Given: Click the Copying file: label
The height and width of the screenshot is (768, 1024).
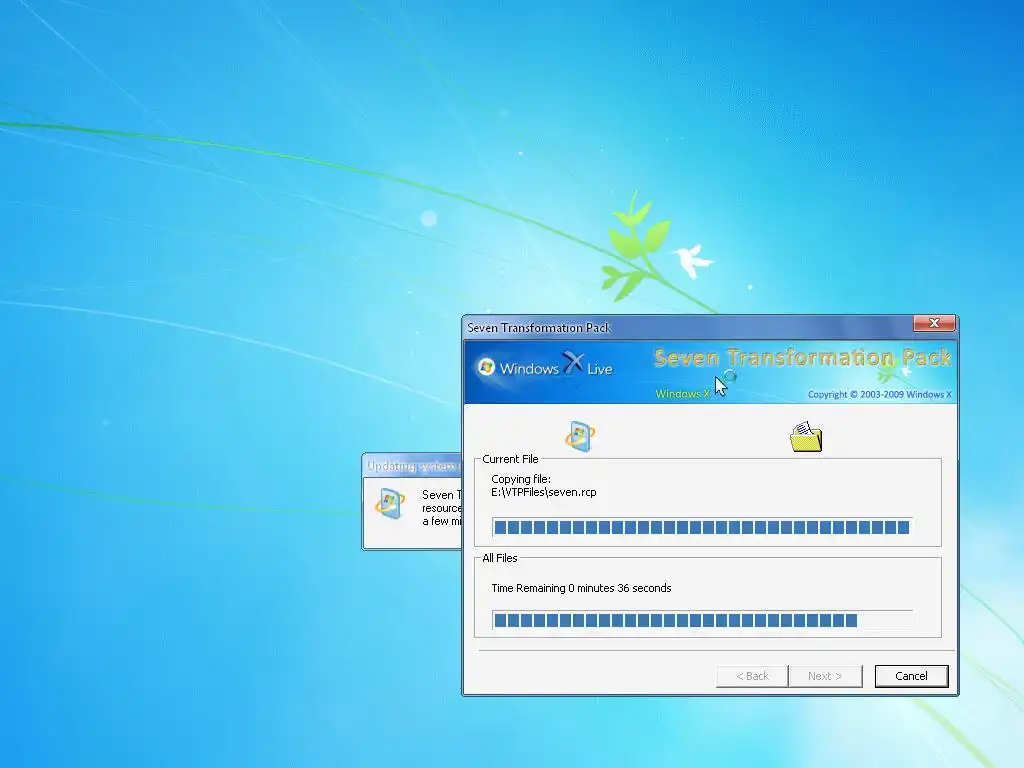Looking at the screenshot, I should 521,479.
